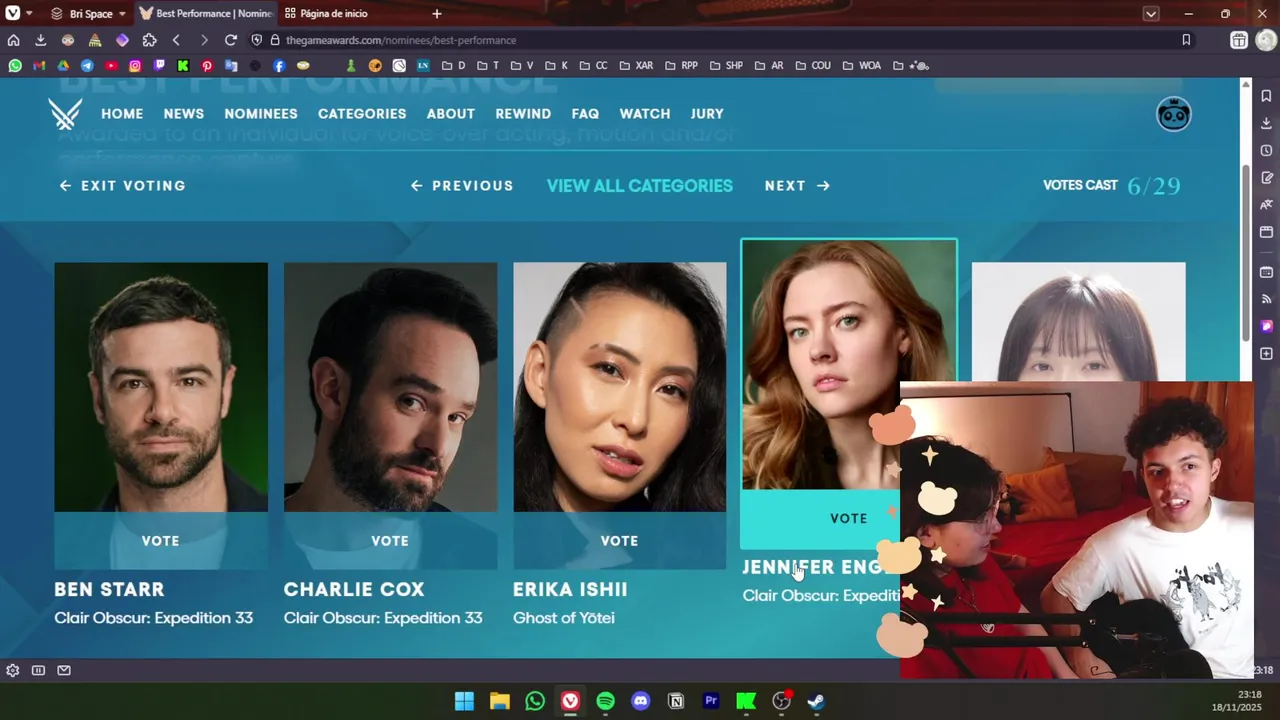Screen dimensions: 1280x720
Task: Expand the COU bookmarks folder
Action: pyautogui.click(x=813, y=66)
